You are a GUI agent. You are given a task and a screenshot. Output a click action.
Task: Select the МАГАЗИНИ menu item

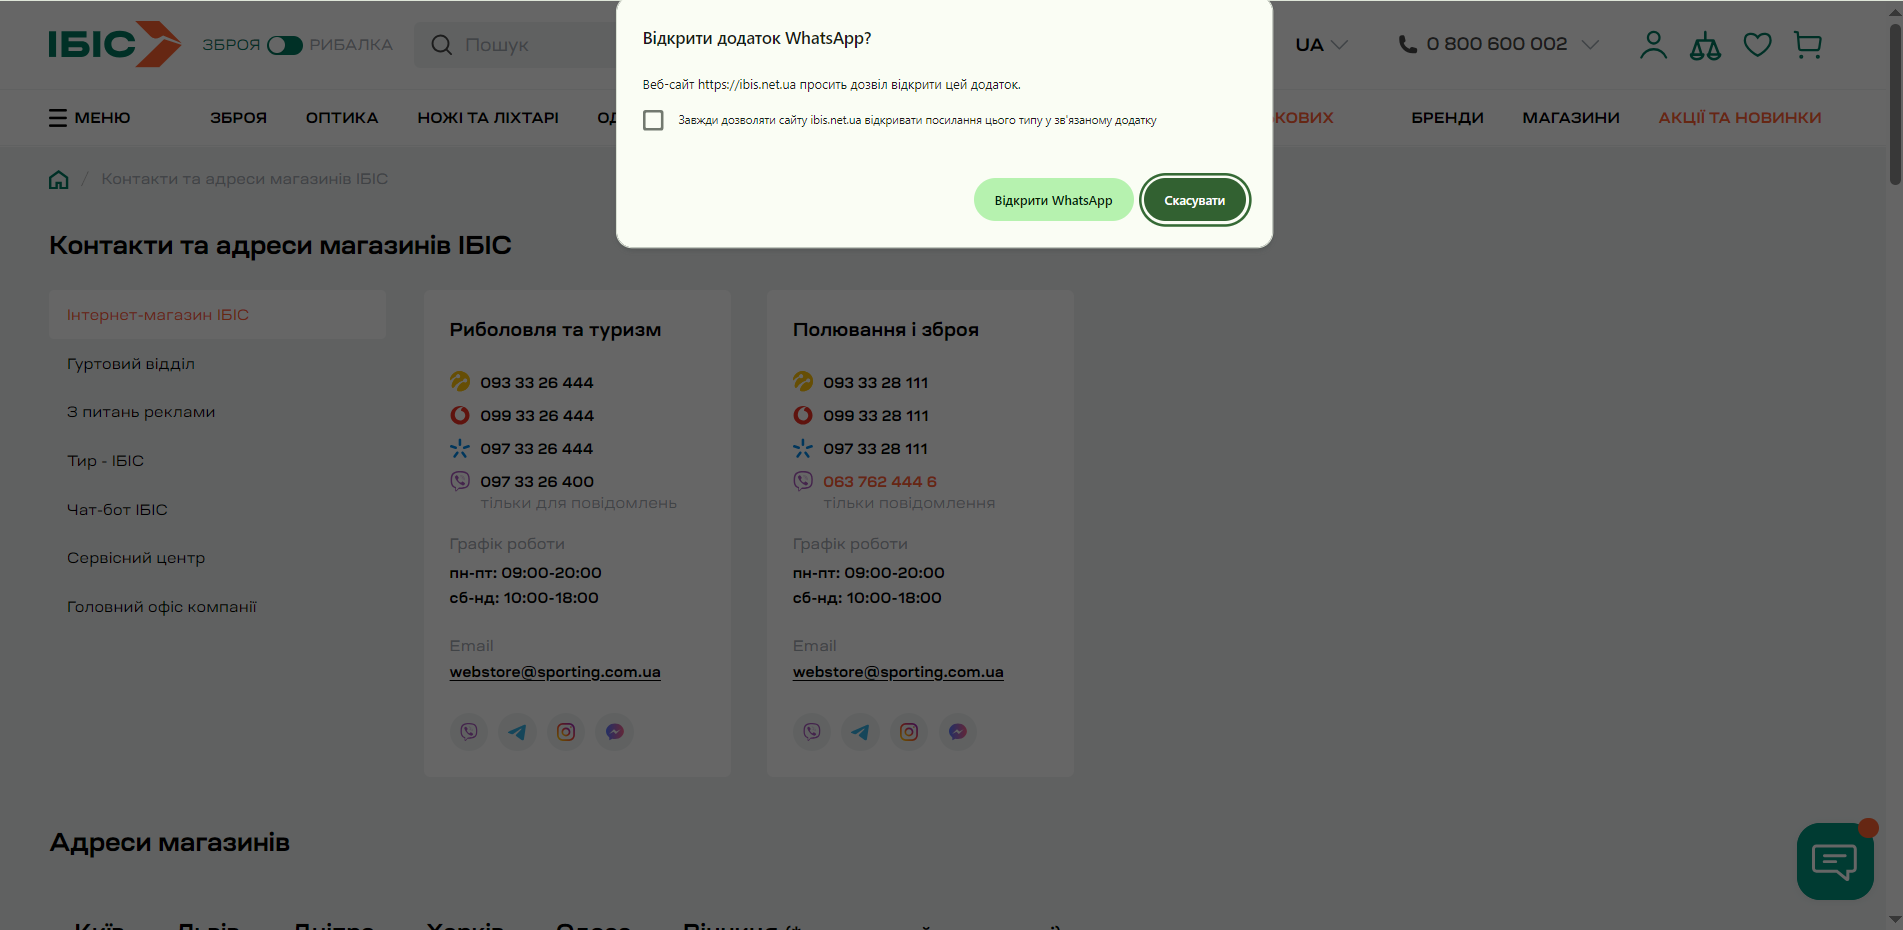click(1571, 118)
